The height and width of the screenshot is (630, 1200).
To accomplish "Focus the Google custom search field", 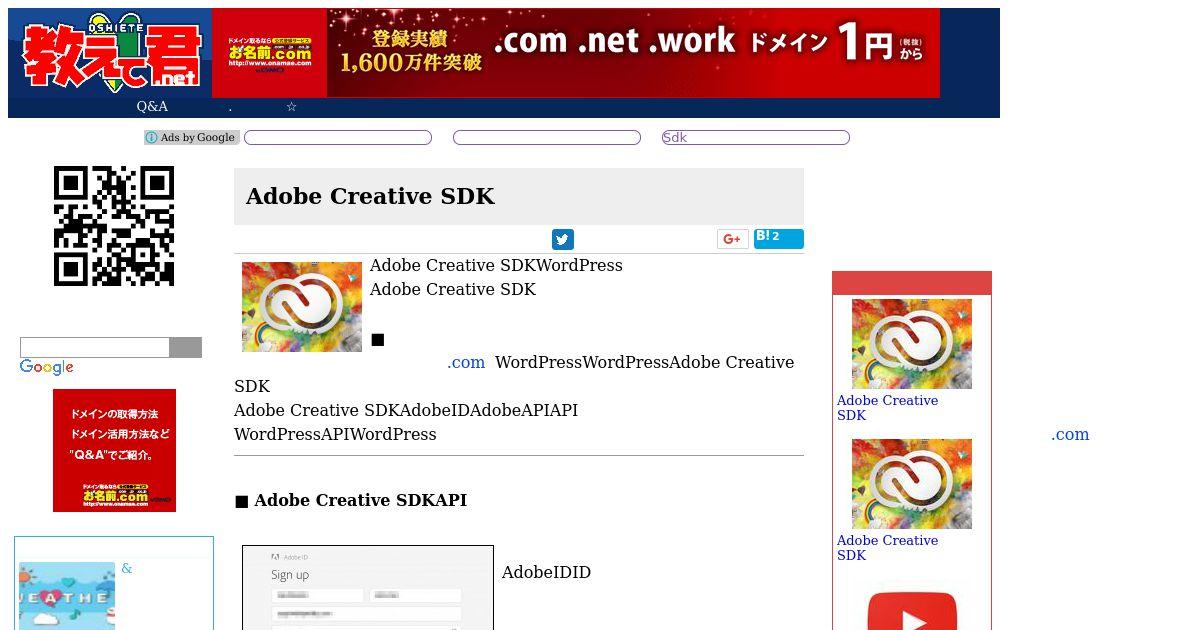I will click(95, 347).
